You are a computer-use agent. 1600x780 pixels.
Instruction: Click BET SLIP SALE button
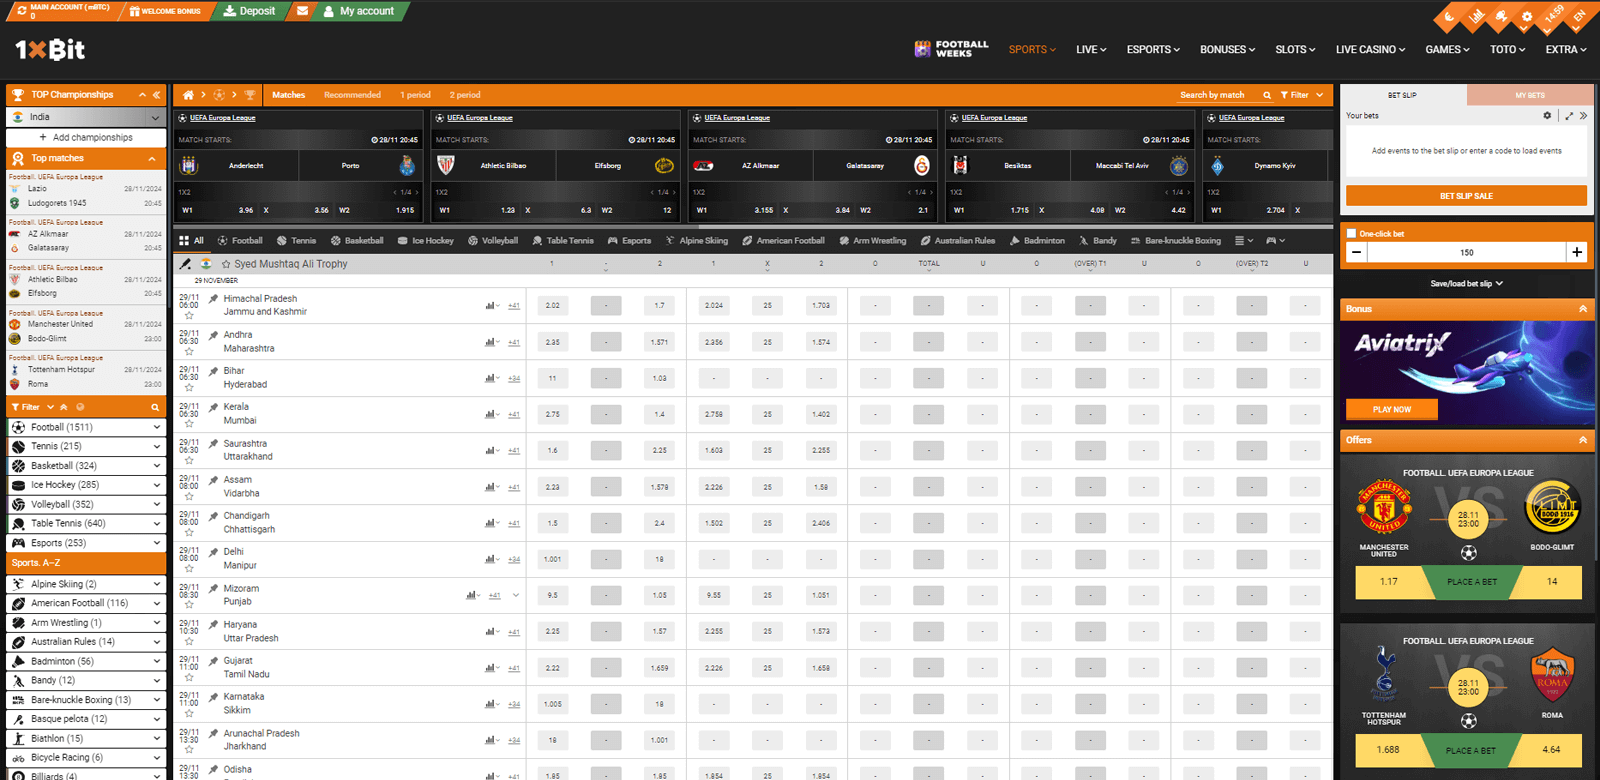(x=1466, y=196)
